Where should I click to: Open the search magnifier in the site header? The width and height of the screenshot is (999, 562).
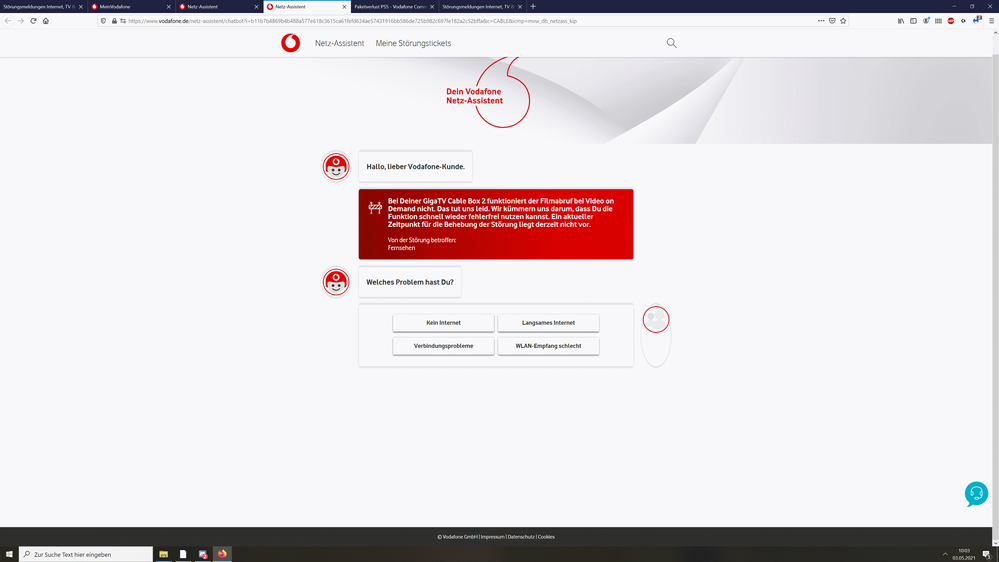pyautogui.click(x=672, y=43)
